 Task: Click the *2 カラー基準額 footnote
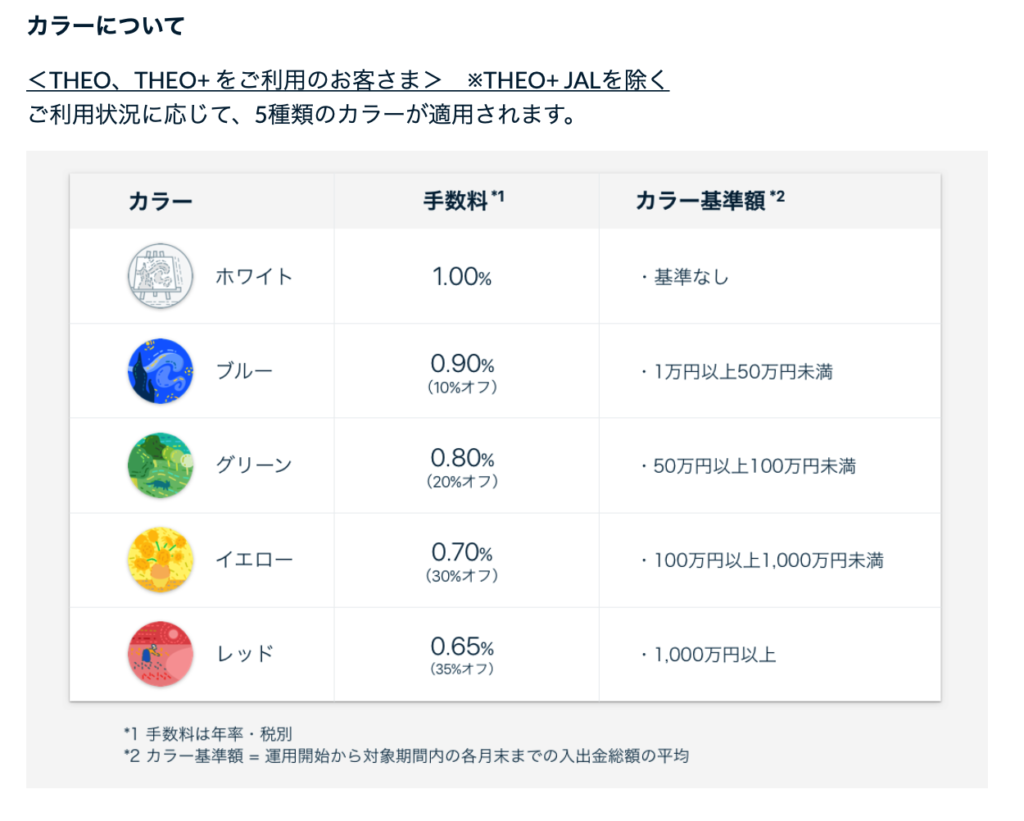click(406, 756)
